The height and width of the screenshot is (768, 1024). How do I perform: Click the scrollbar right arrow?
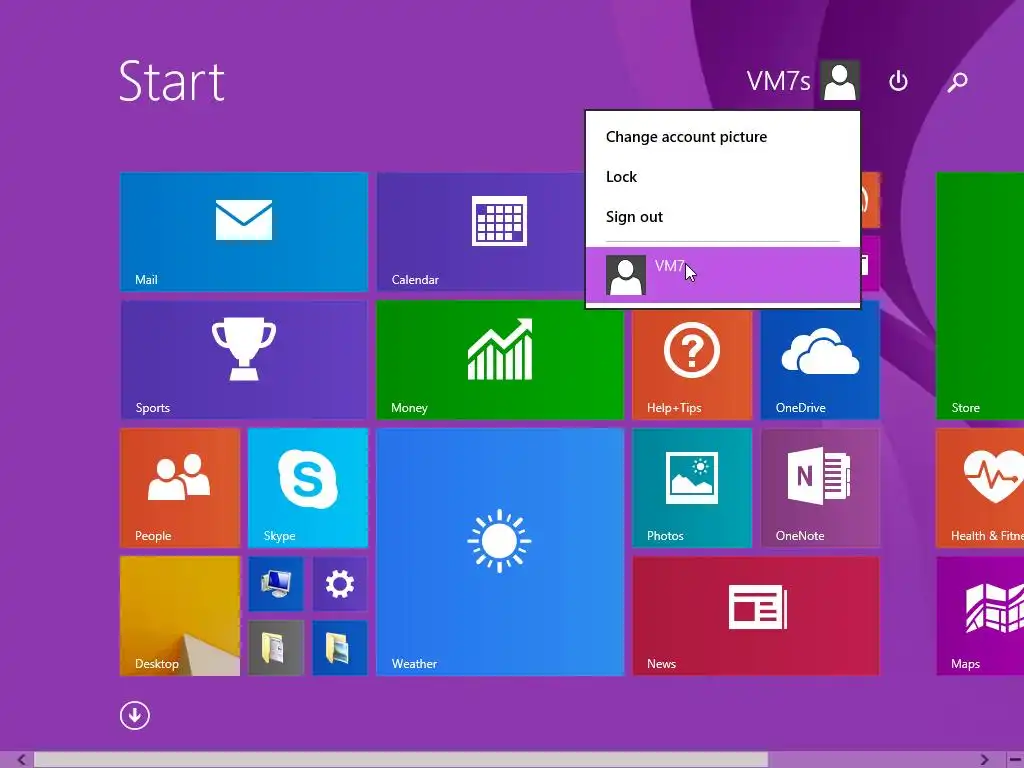[x=984, y=760]
